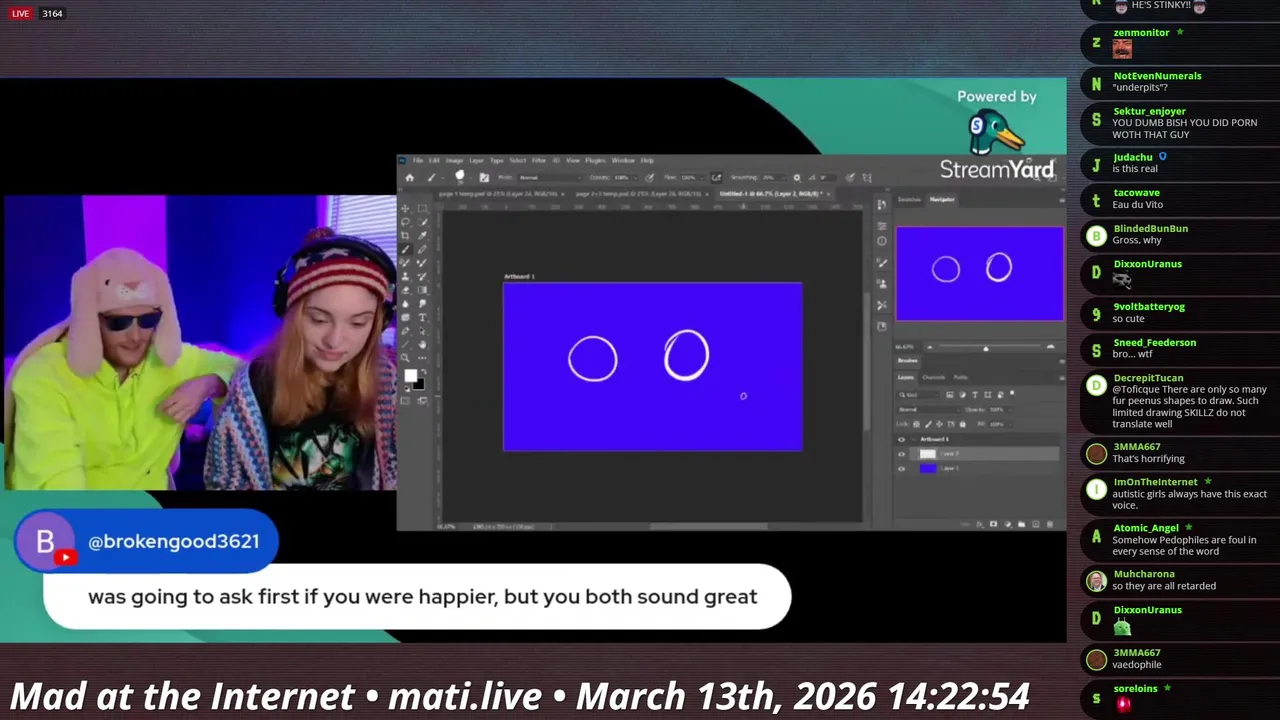This screenshot has height=720, width=1280.
Task: Select the Move tool
Action: tap(405, 208)
